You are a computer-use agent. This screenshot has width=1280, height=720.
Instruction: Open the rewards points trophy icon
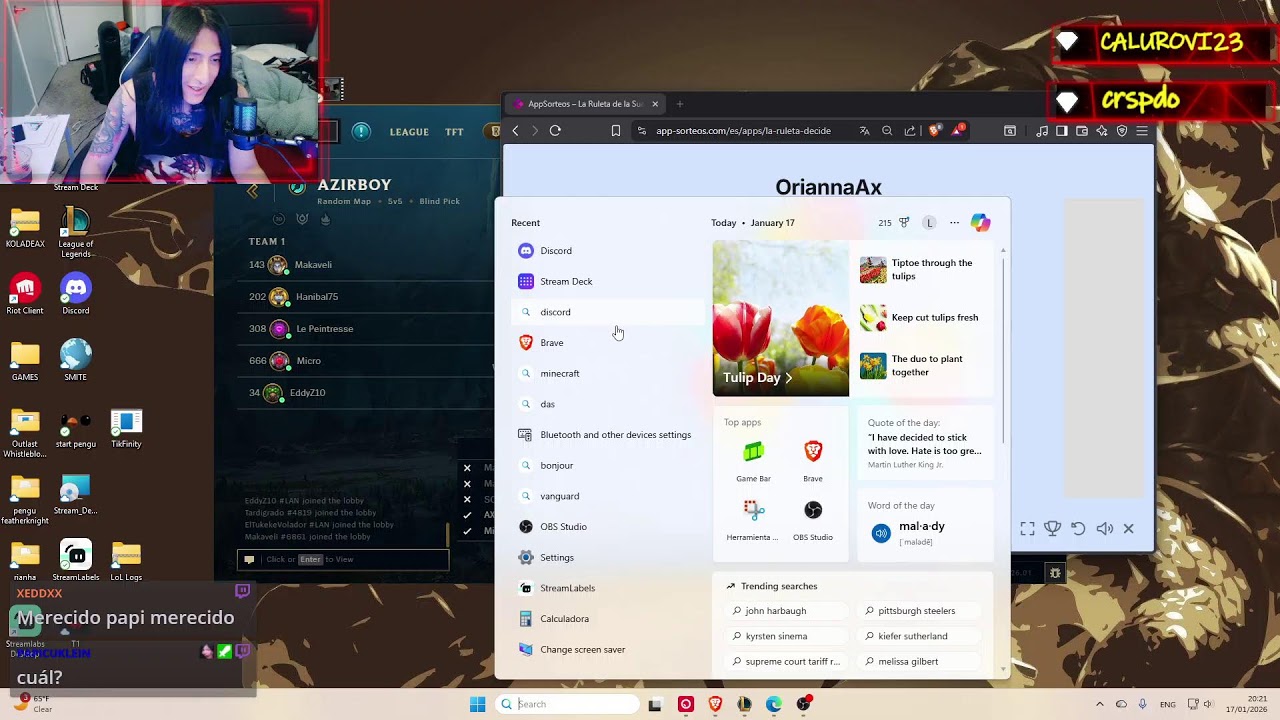tap(904, 223)
